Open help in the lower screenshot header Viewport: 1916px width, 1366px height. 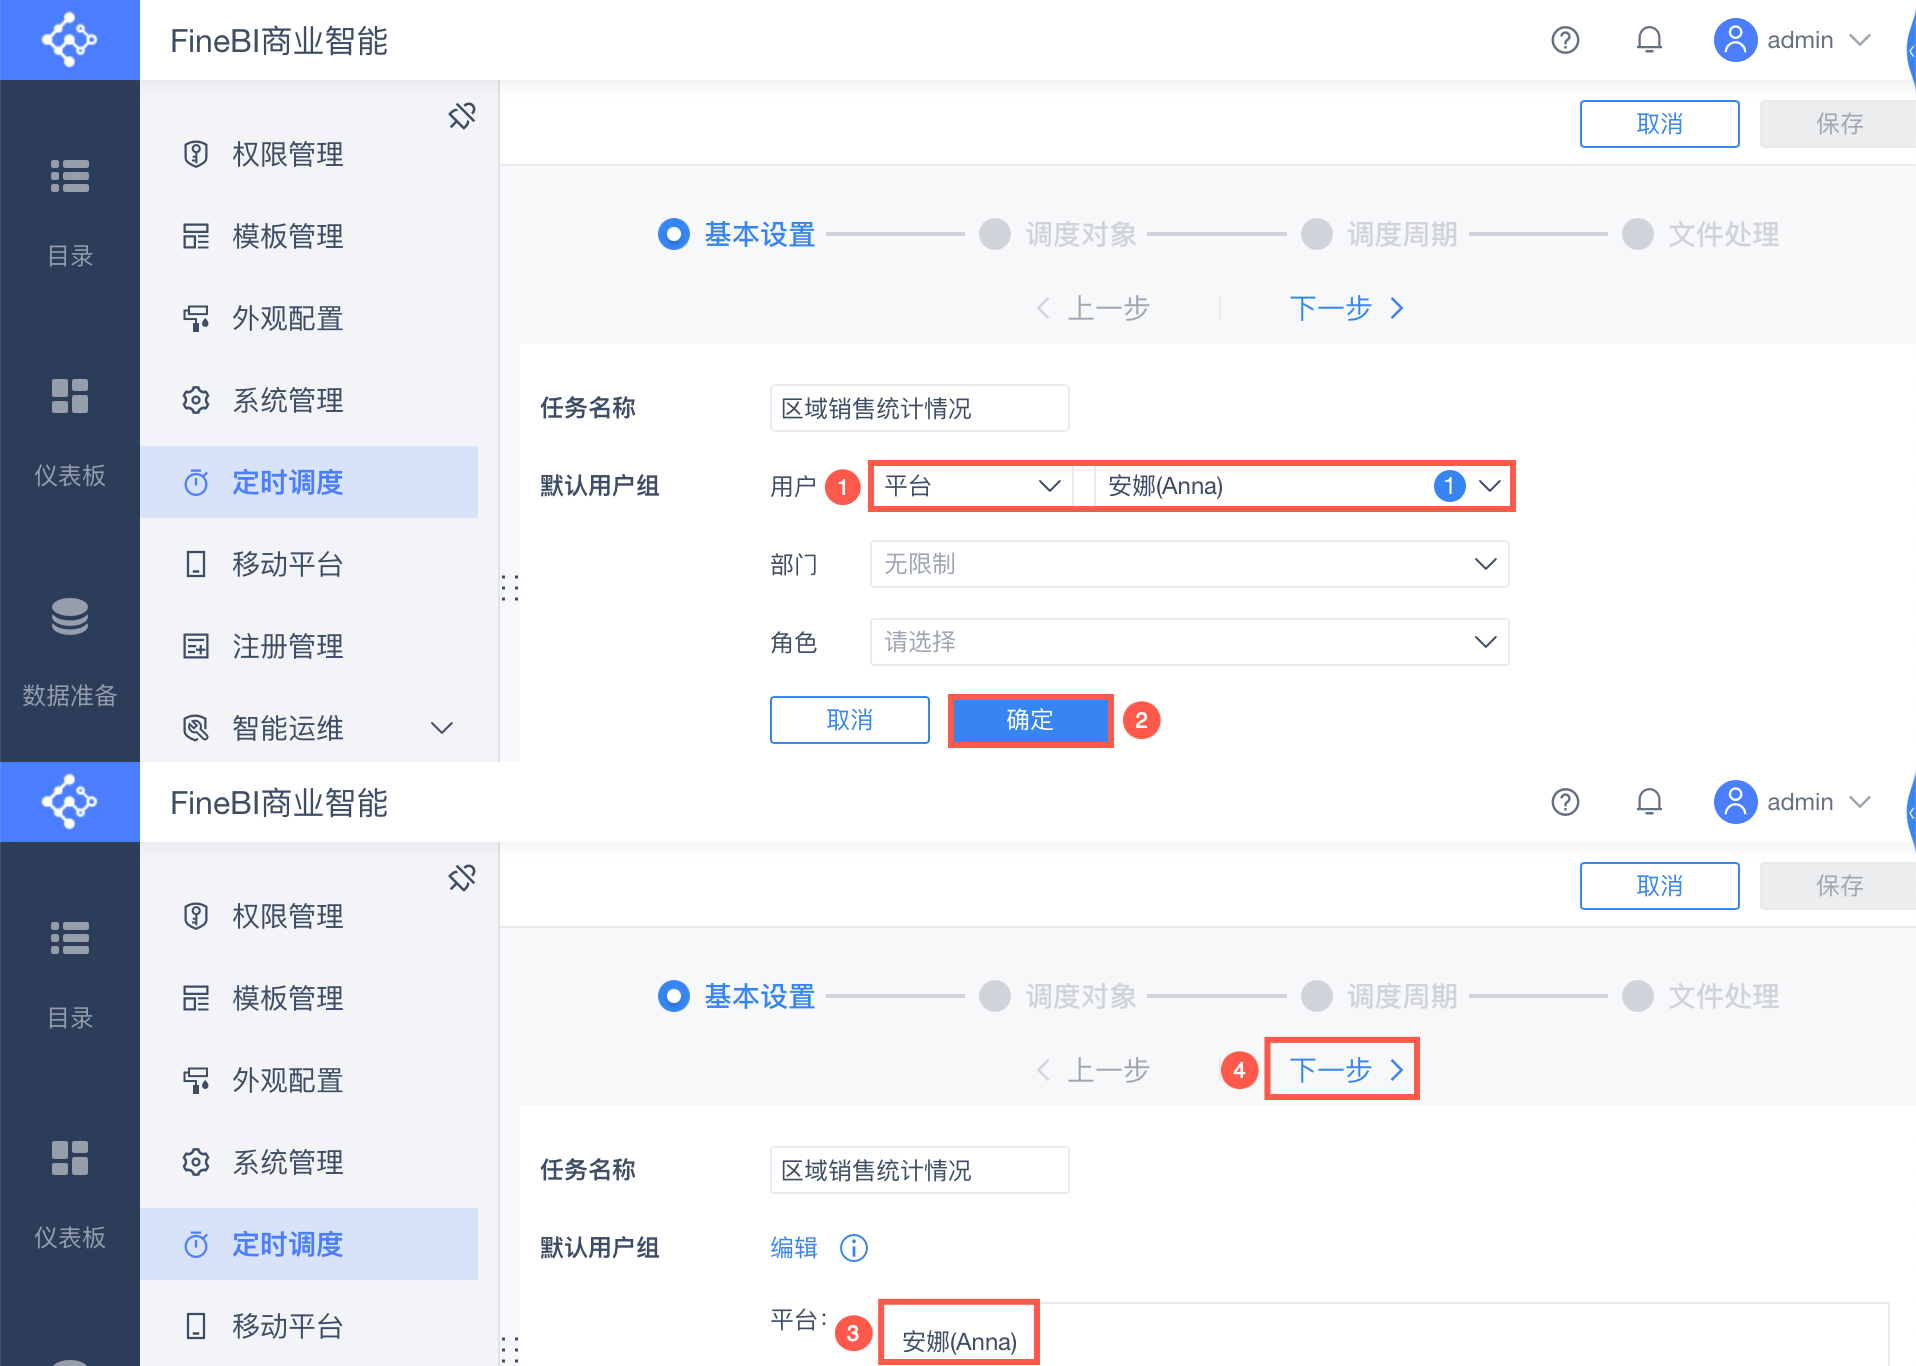coord(1565,802)
